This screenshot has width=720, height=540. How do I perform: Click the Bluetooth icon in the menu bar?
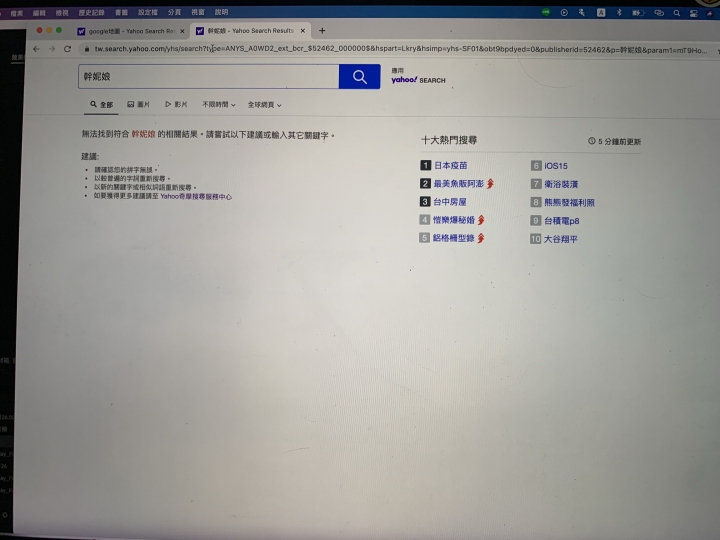coord(619,12)
